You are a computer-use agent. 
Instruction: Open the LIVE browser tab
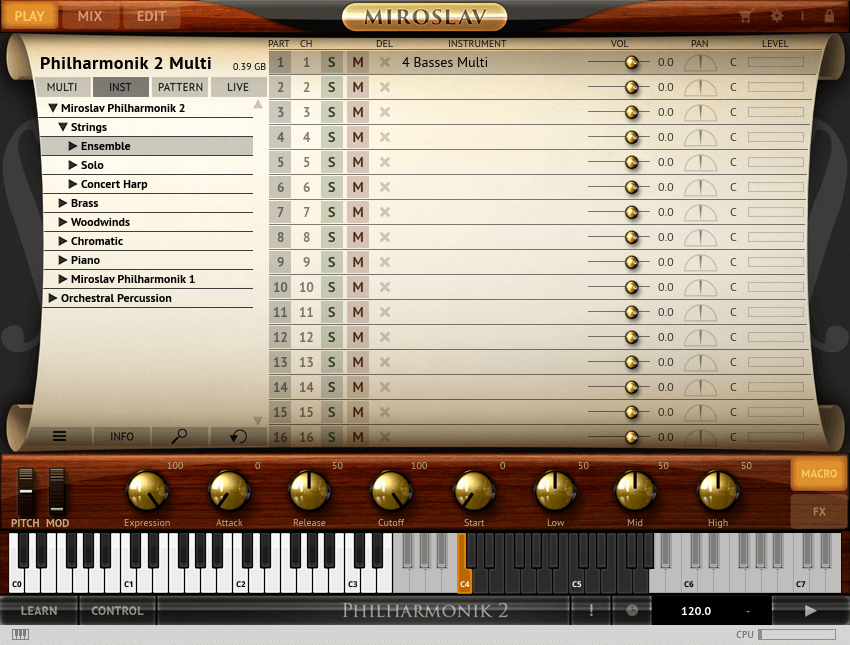238,87
